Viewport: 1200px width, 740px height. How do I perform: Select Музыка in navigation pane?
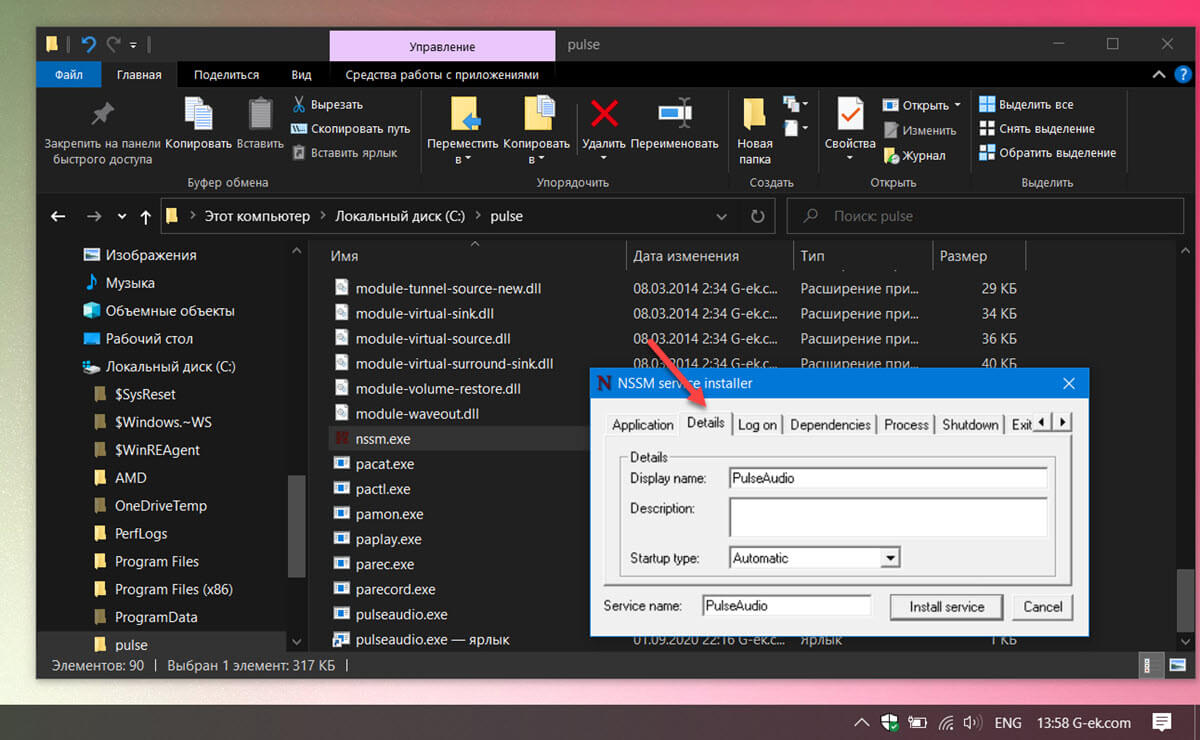pyautogui.click(x=130, y=283)
